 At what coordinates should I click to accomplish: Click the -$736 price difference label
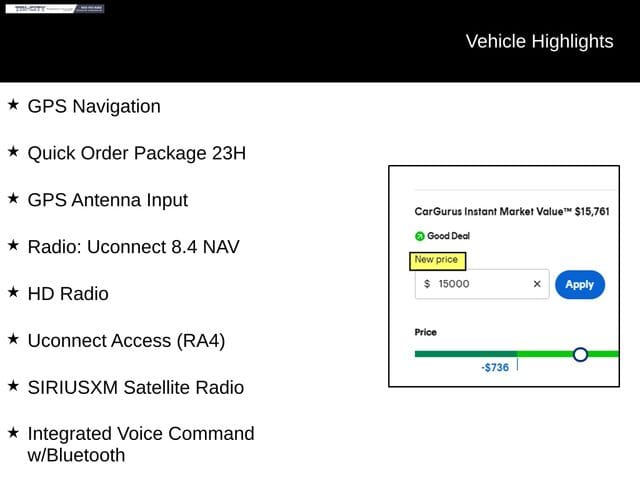click(x=494, y=368)
